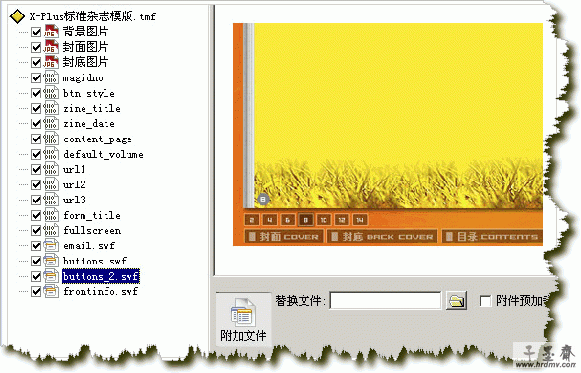Disable the fullscreen item checkbox
This screenshot has height=373, width=581.
(36, 230)
